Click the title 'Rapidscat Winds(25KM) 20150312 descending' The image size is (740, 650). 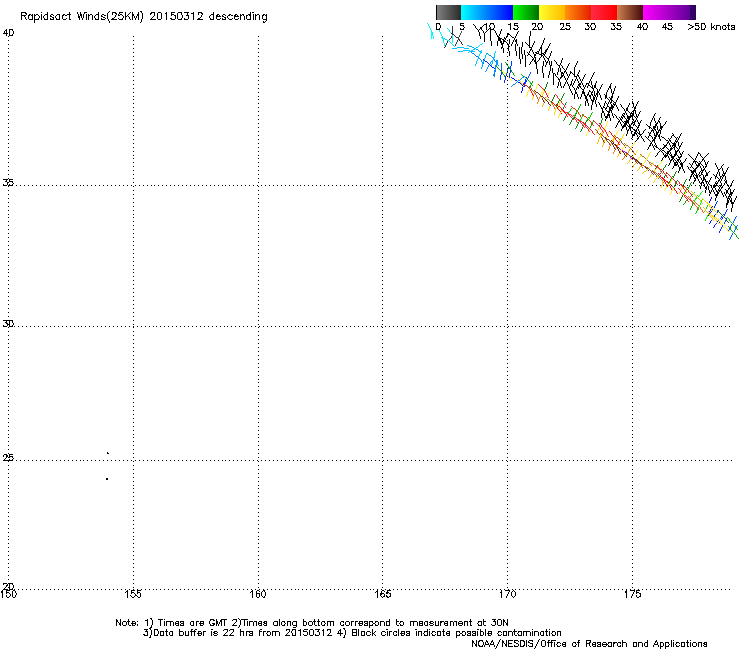tap(143, 17)
